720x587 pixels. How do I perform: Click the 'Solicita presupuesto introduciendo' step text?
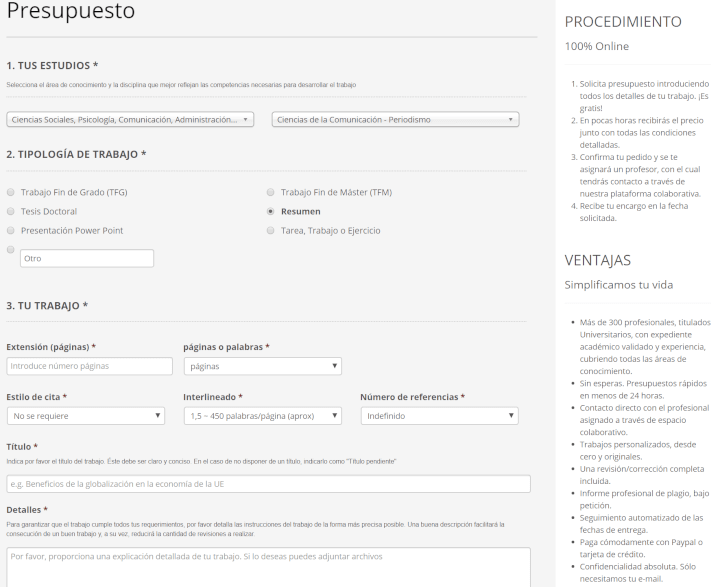pyautogui.click(x=644, y=96)
